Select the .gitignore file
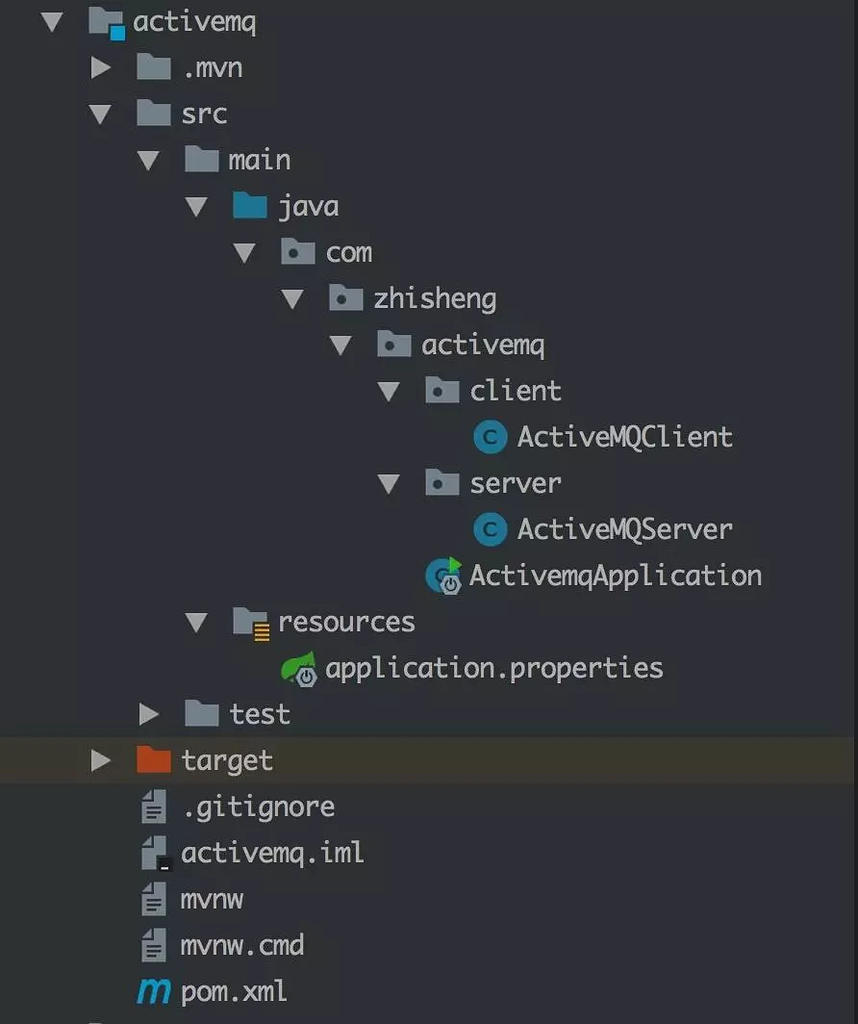This screenshot has height=1024, width=858. click(258, 806)
